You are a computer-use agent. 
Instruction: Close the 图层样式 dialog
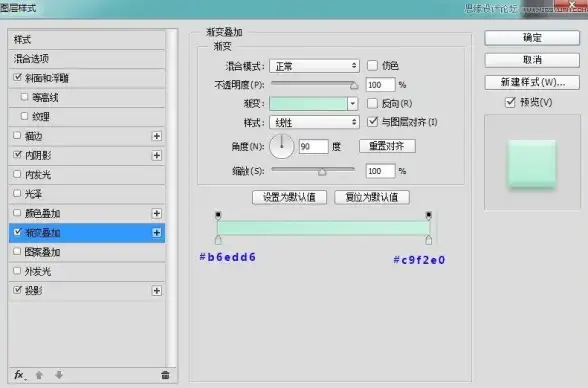(572, 5)
